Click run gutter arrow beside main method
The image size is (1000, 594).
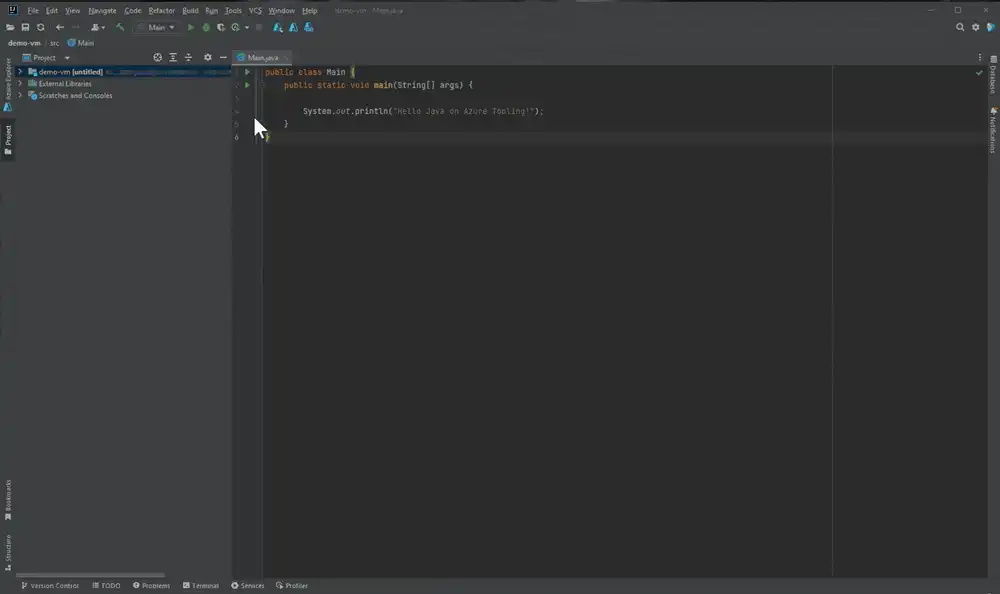[x=247, y=85]
